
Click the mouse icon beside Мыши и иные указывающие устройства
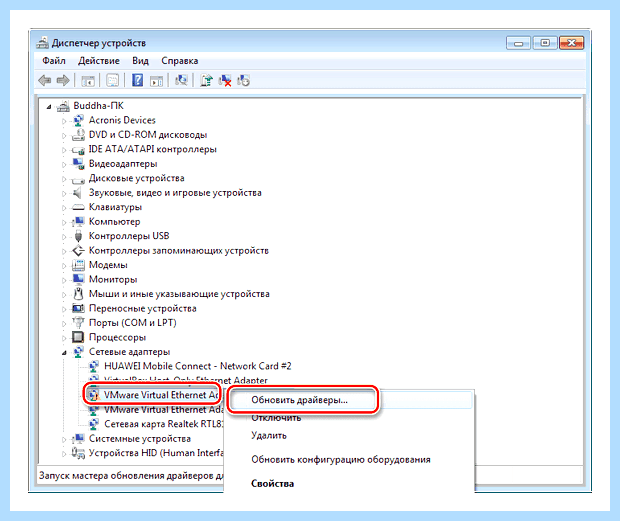[78, 294]
